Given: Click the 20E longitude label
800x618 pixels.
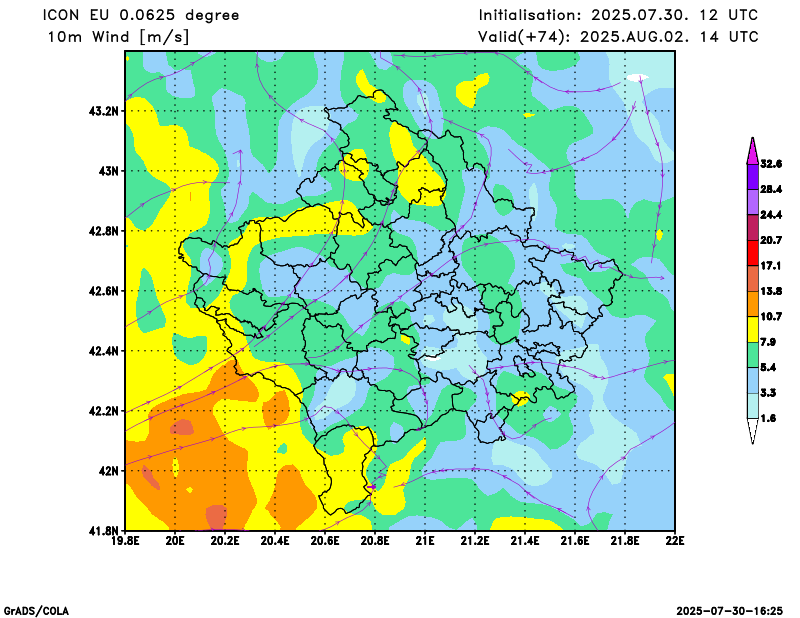Looking at the screenshot, I should (x=176, y=540).
